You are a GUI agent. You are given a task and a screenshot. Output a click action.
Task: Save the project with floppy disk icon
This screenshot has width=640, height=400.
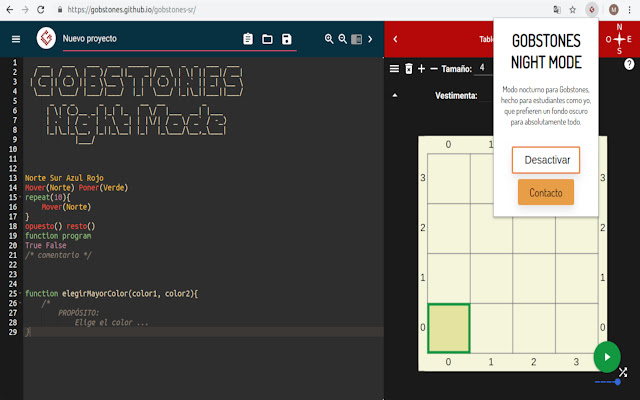[287, 39]
